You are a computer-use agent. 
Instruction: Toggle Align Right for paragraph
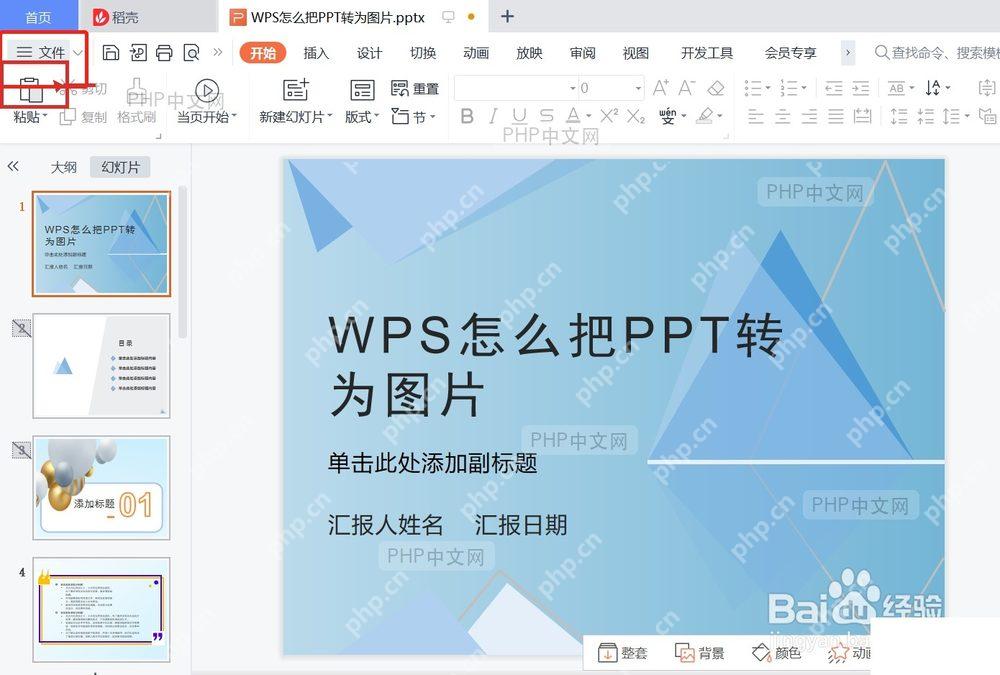coord(809,116)
